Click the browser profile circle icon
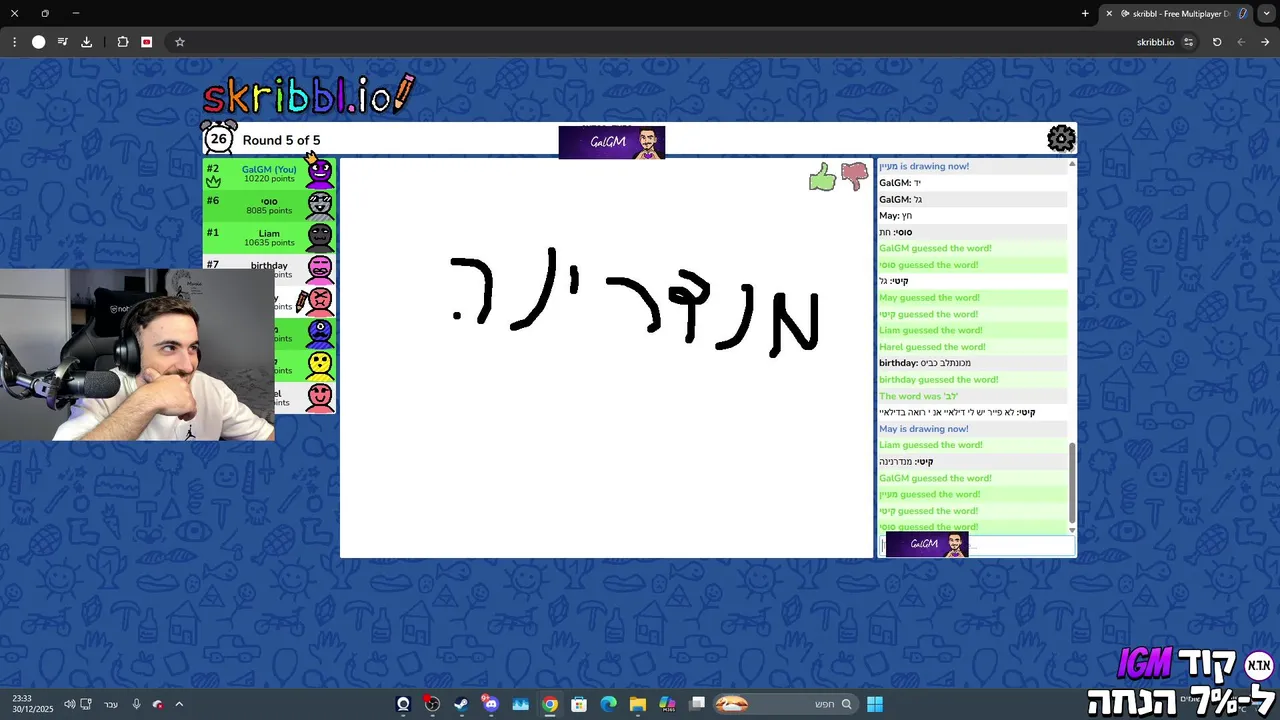Image resolution: width=1280 pixels, height=720 pixels. 39,42
